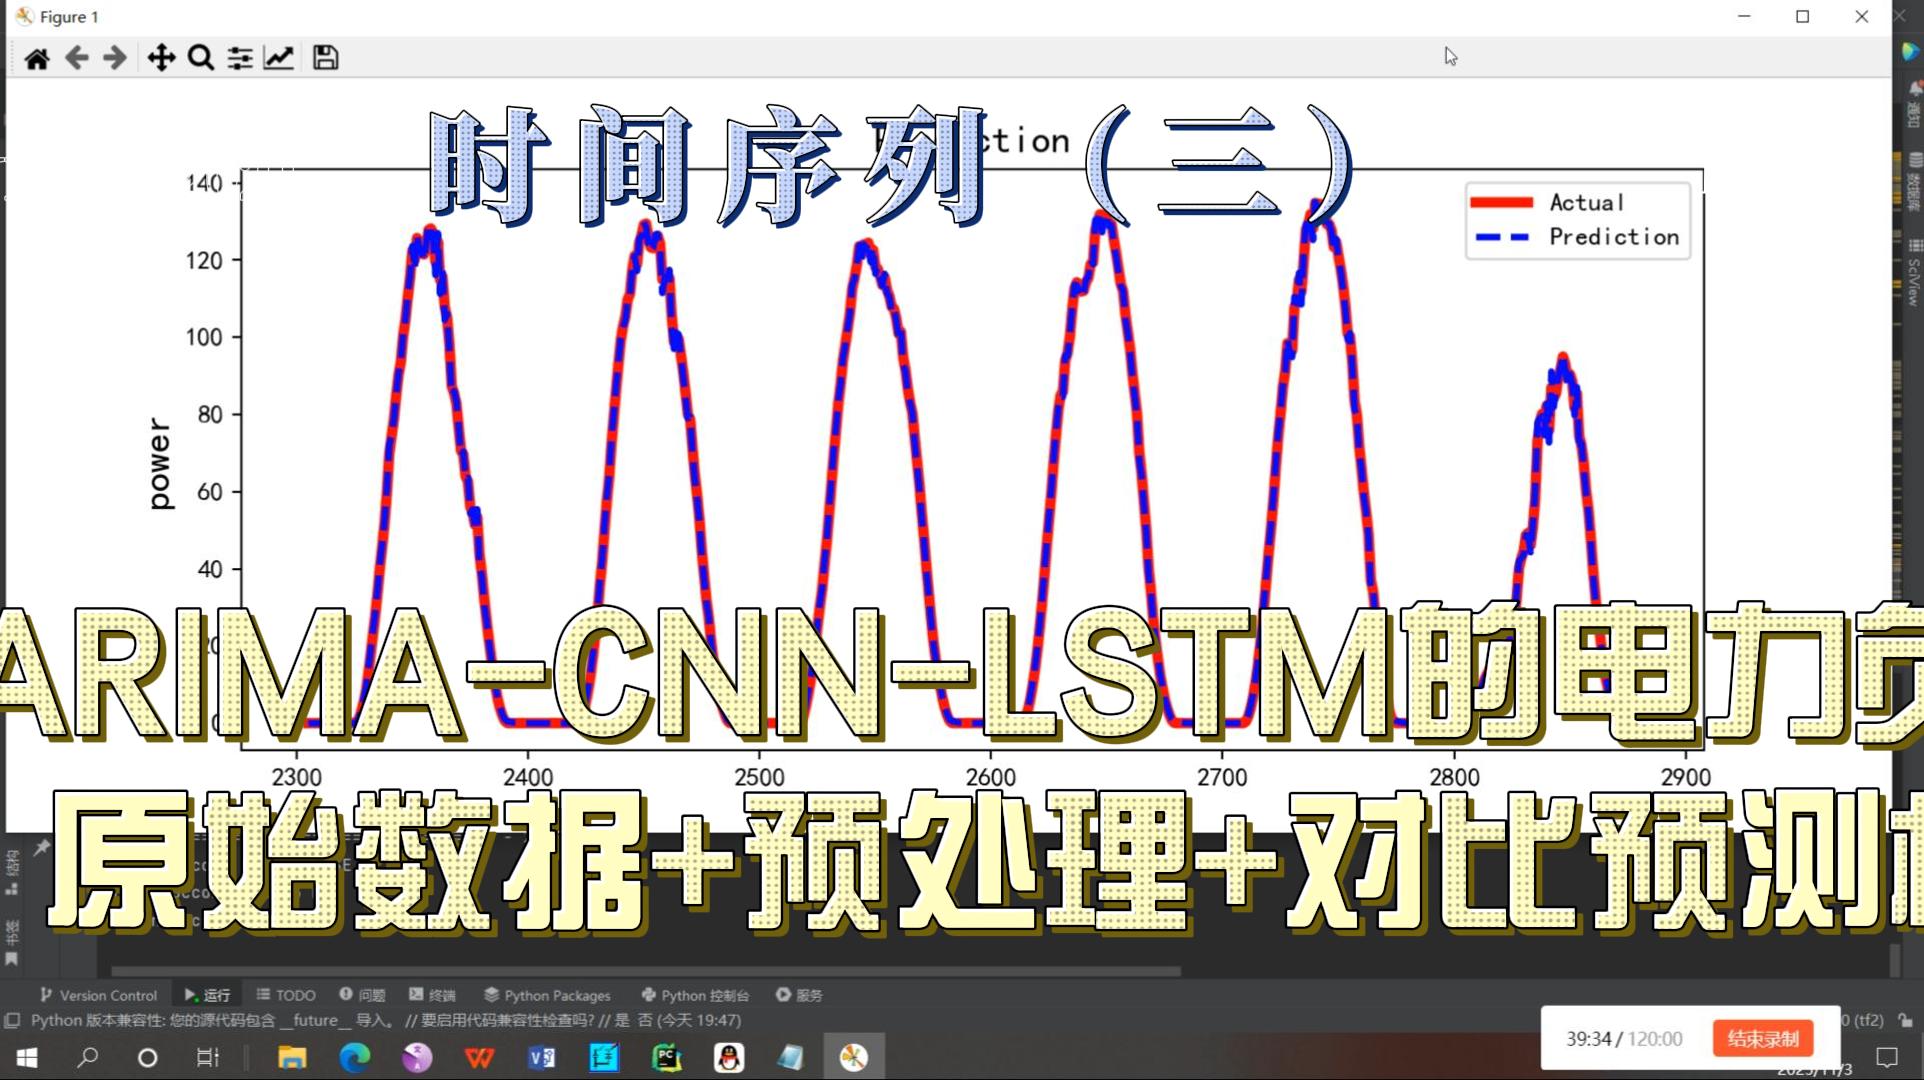Click the PyCharm icon in the taskbar
This screenshot has width=1924, height=1080.
click(x=666, y=1057)
